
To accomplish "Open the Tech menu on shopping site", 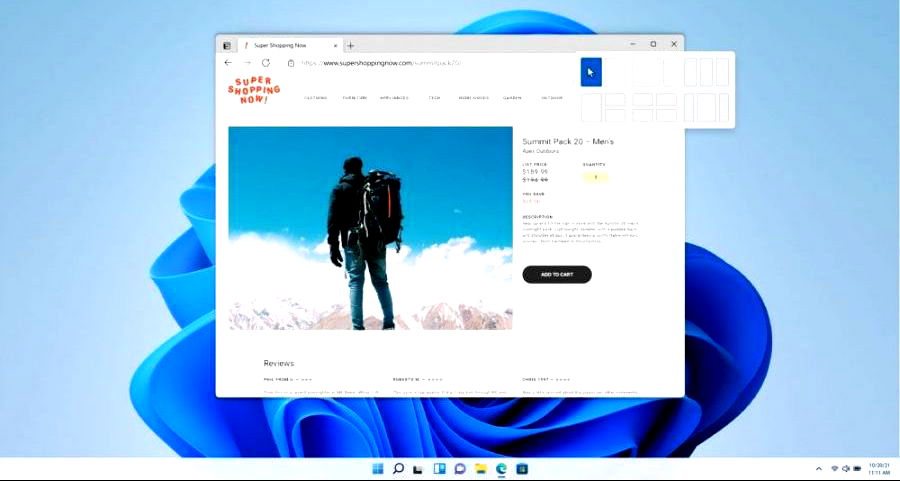I will (435, 98).
